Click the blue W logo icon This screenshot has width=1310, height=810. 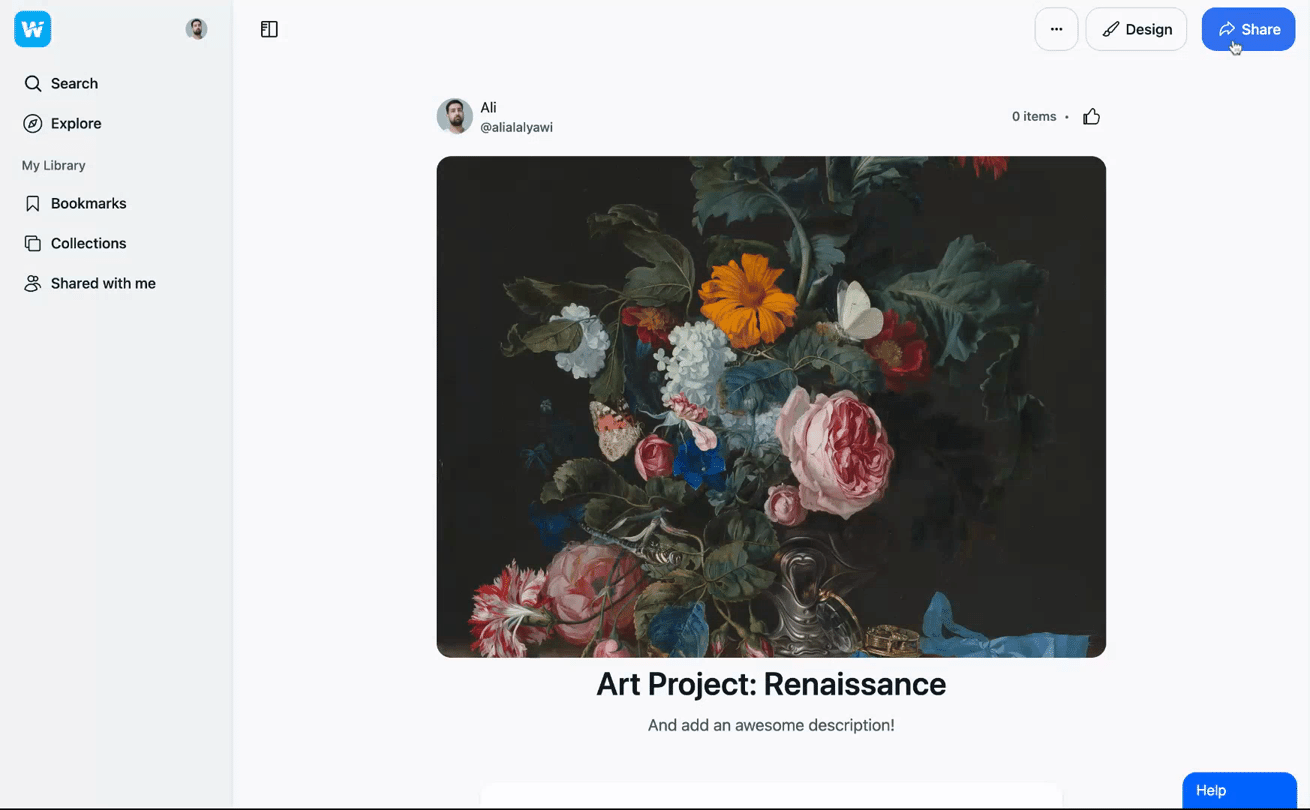32,29
